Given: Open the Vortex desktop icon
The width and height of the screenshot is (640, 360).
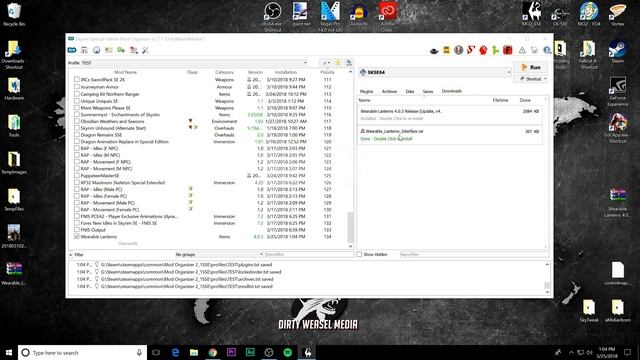Looking at the screenshot, I should [x=618, y=14].
